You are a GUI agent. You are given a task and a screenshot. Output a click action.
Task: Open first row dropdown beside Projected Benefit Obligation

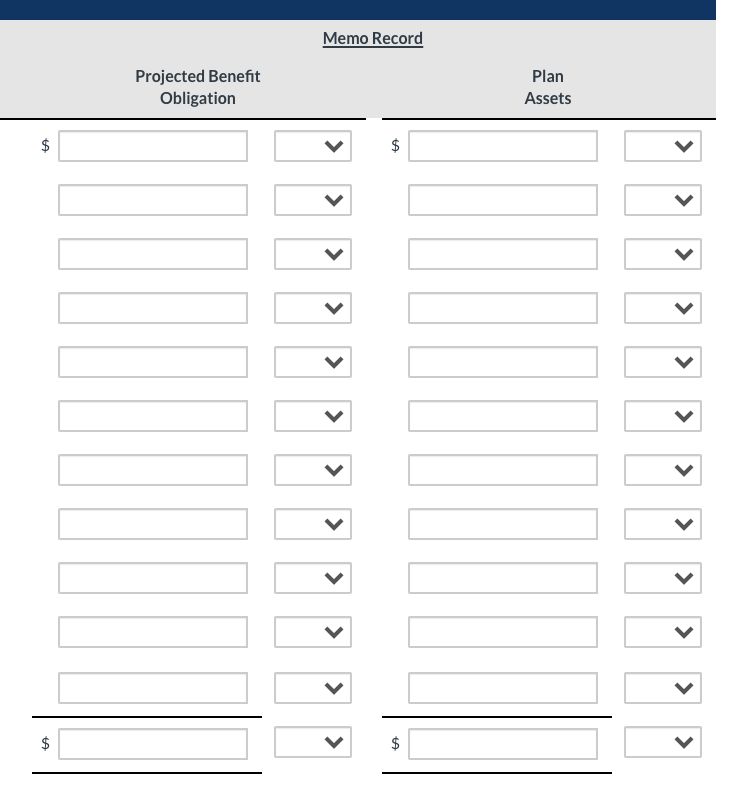coord(313,147)
